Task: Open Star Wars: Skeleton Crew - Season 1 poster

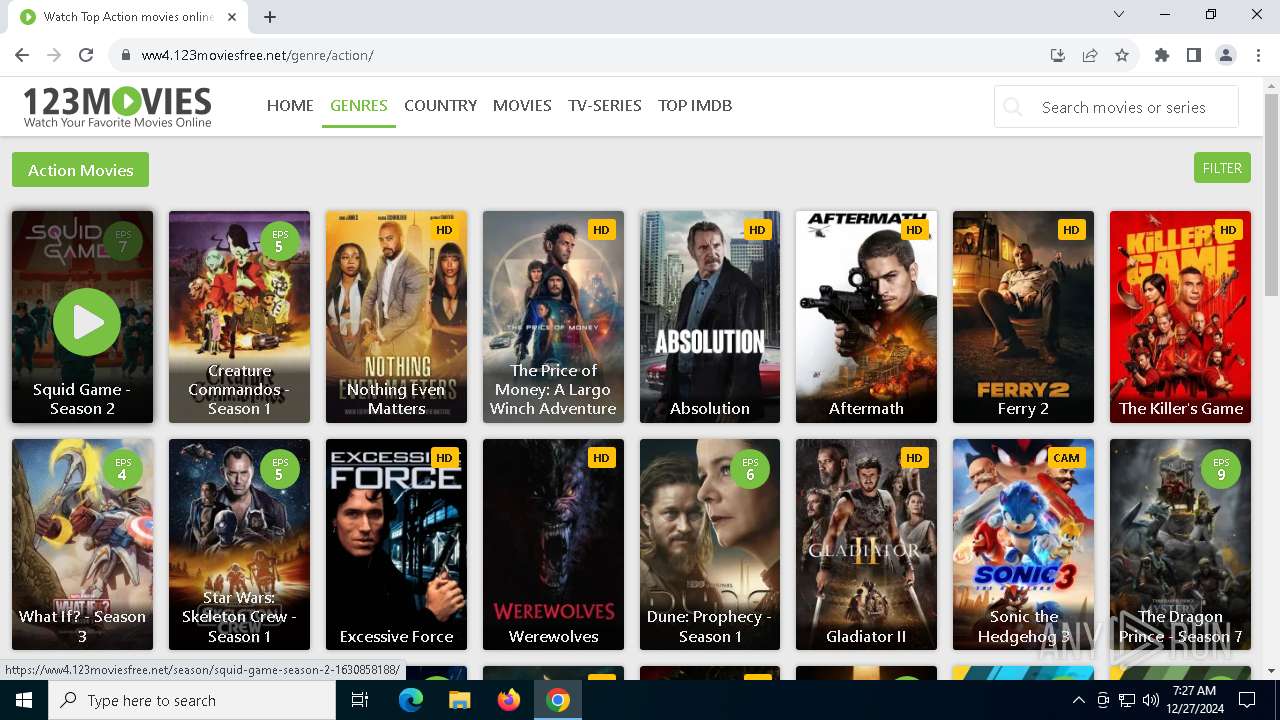Action: coord(239,544)
